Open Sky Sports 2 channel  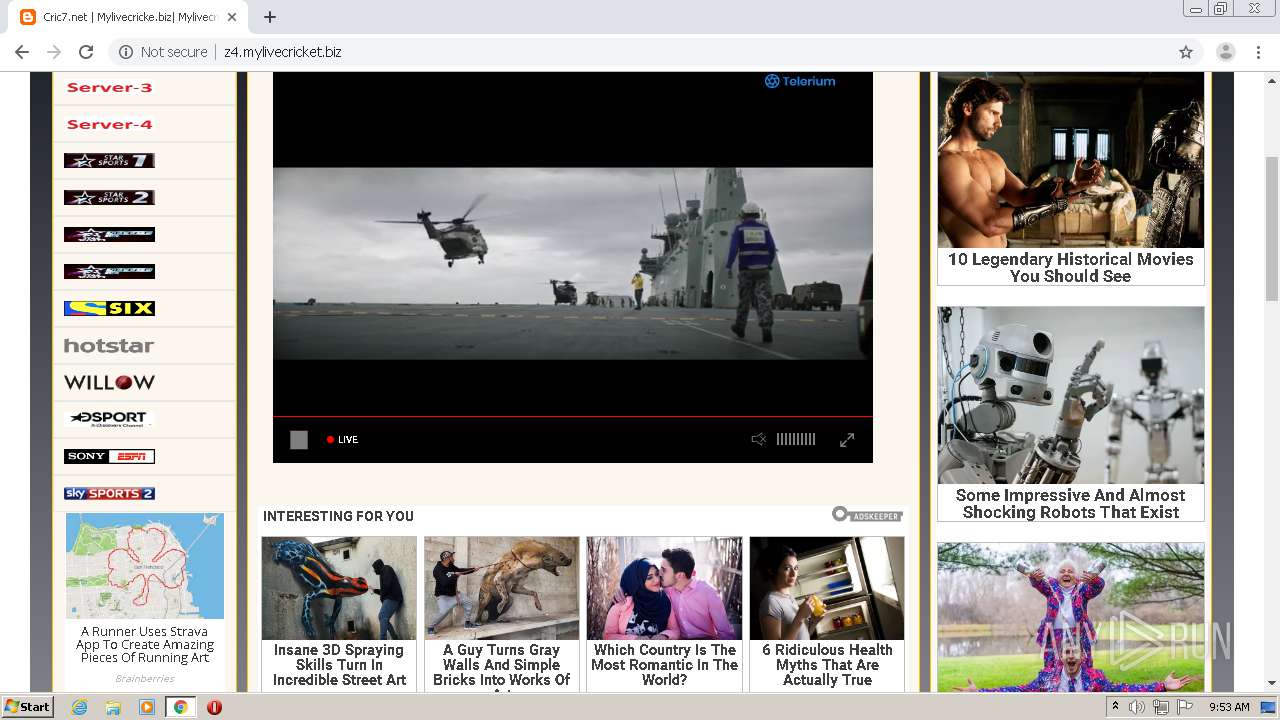(109, 493)
